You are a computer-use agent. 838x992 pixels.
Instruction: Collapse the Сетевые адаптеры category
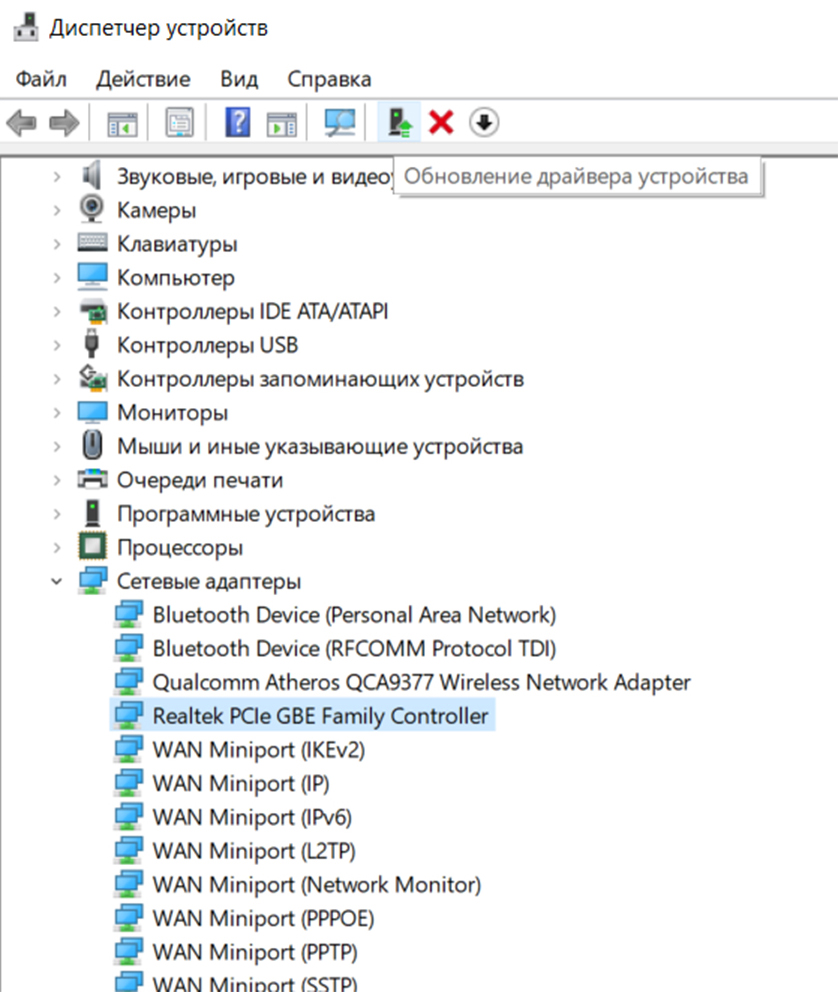[57, 581]
